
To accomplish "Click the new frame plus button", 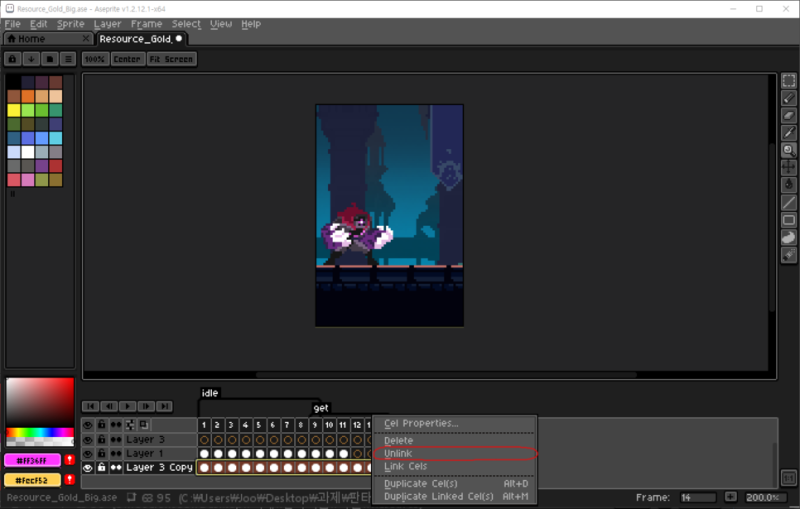I will pyautogui.click(x=730, y=497).
